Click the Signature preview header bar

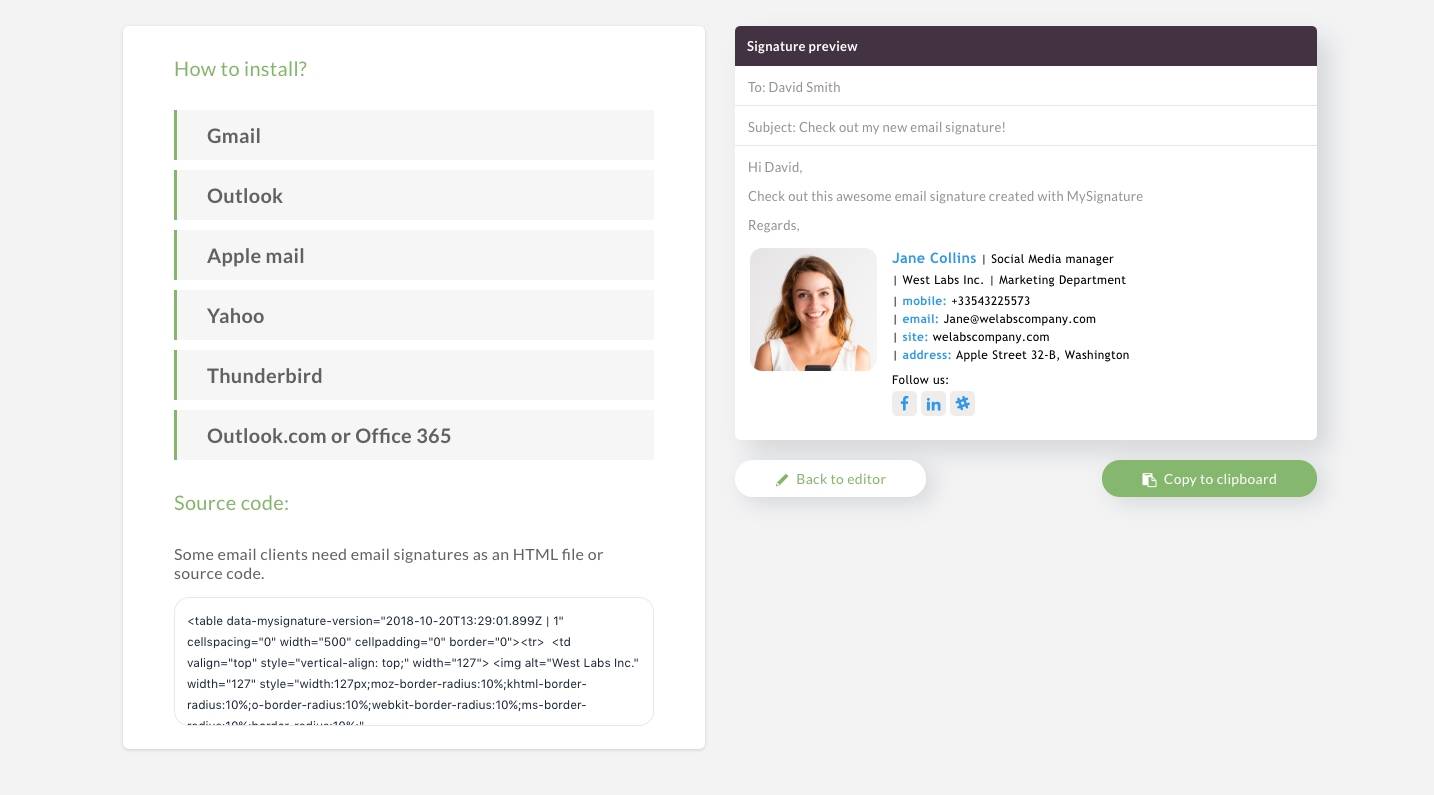tap(1025, 46)
